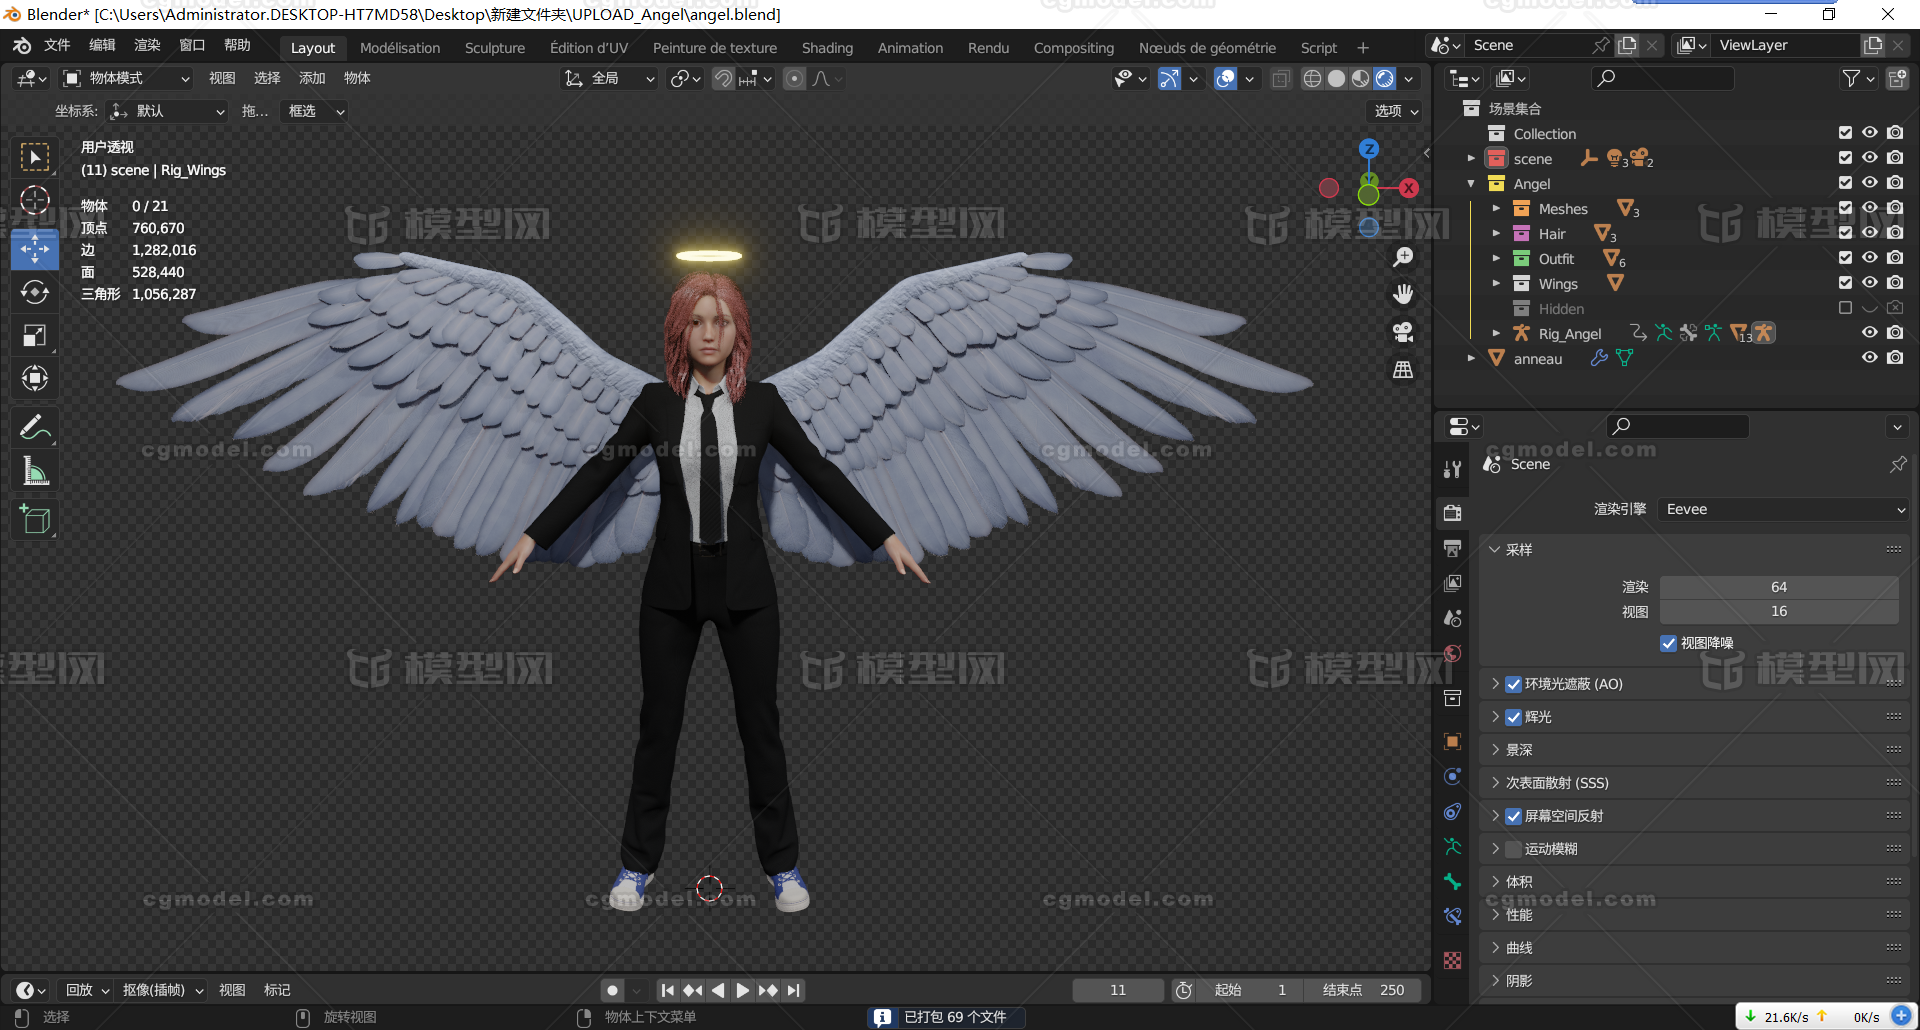Open the Object Data armature properties tab
This screenshot has height=1030, width=1920.
coord(1453,846)
